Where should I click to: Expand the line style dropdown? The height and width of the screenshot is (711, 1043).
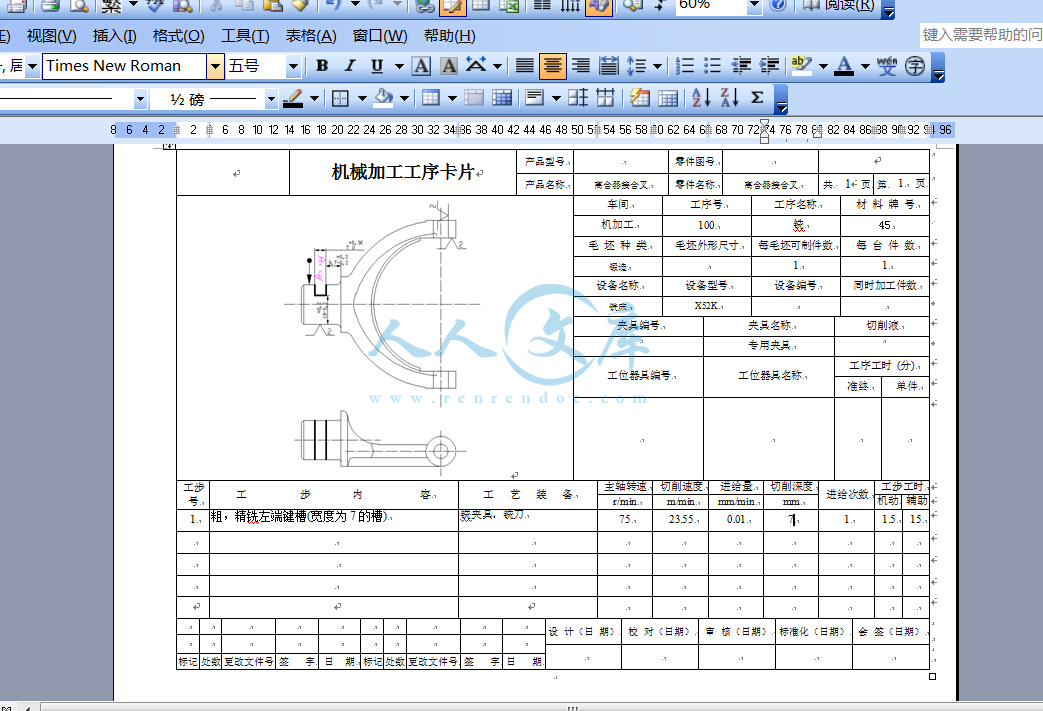(x=140, y=100)
